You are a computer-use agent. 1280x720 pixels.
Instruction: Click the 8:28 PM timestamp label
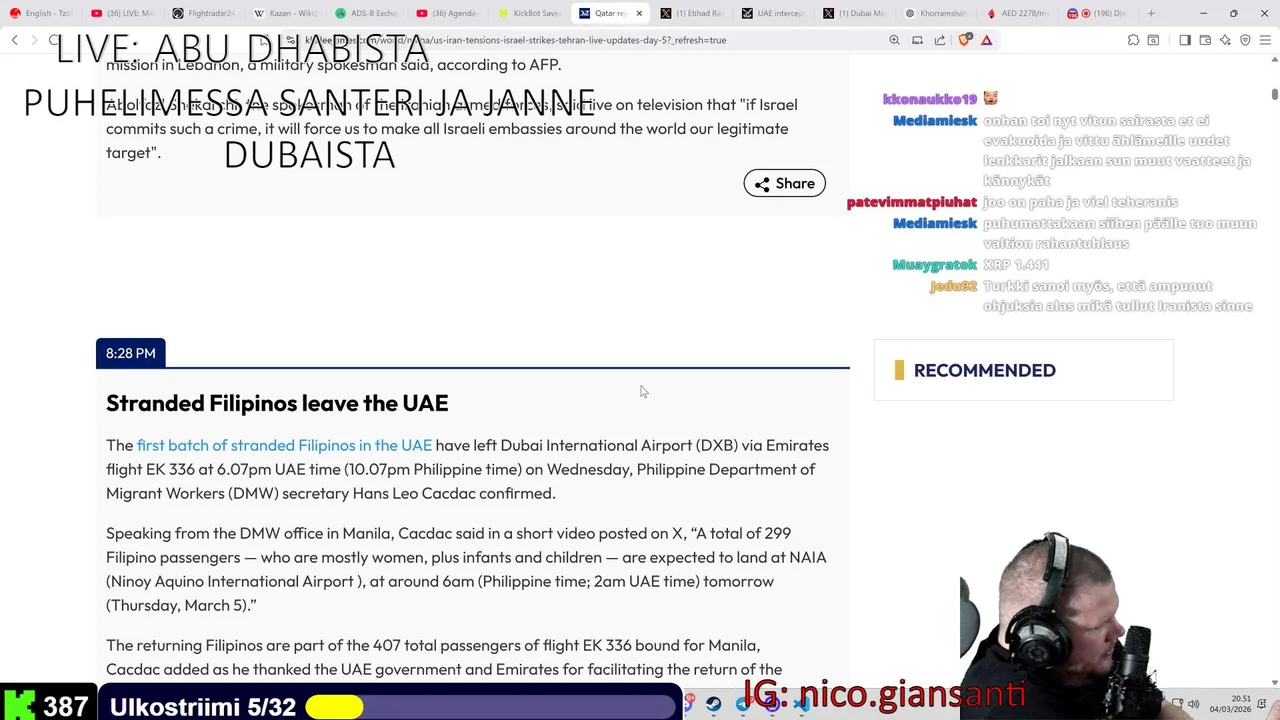point(131,353)
